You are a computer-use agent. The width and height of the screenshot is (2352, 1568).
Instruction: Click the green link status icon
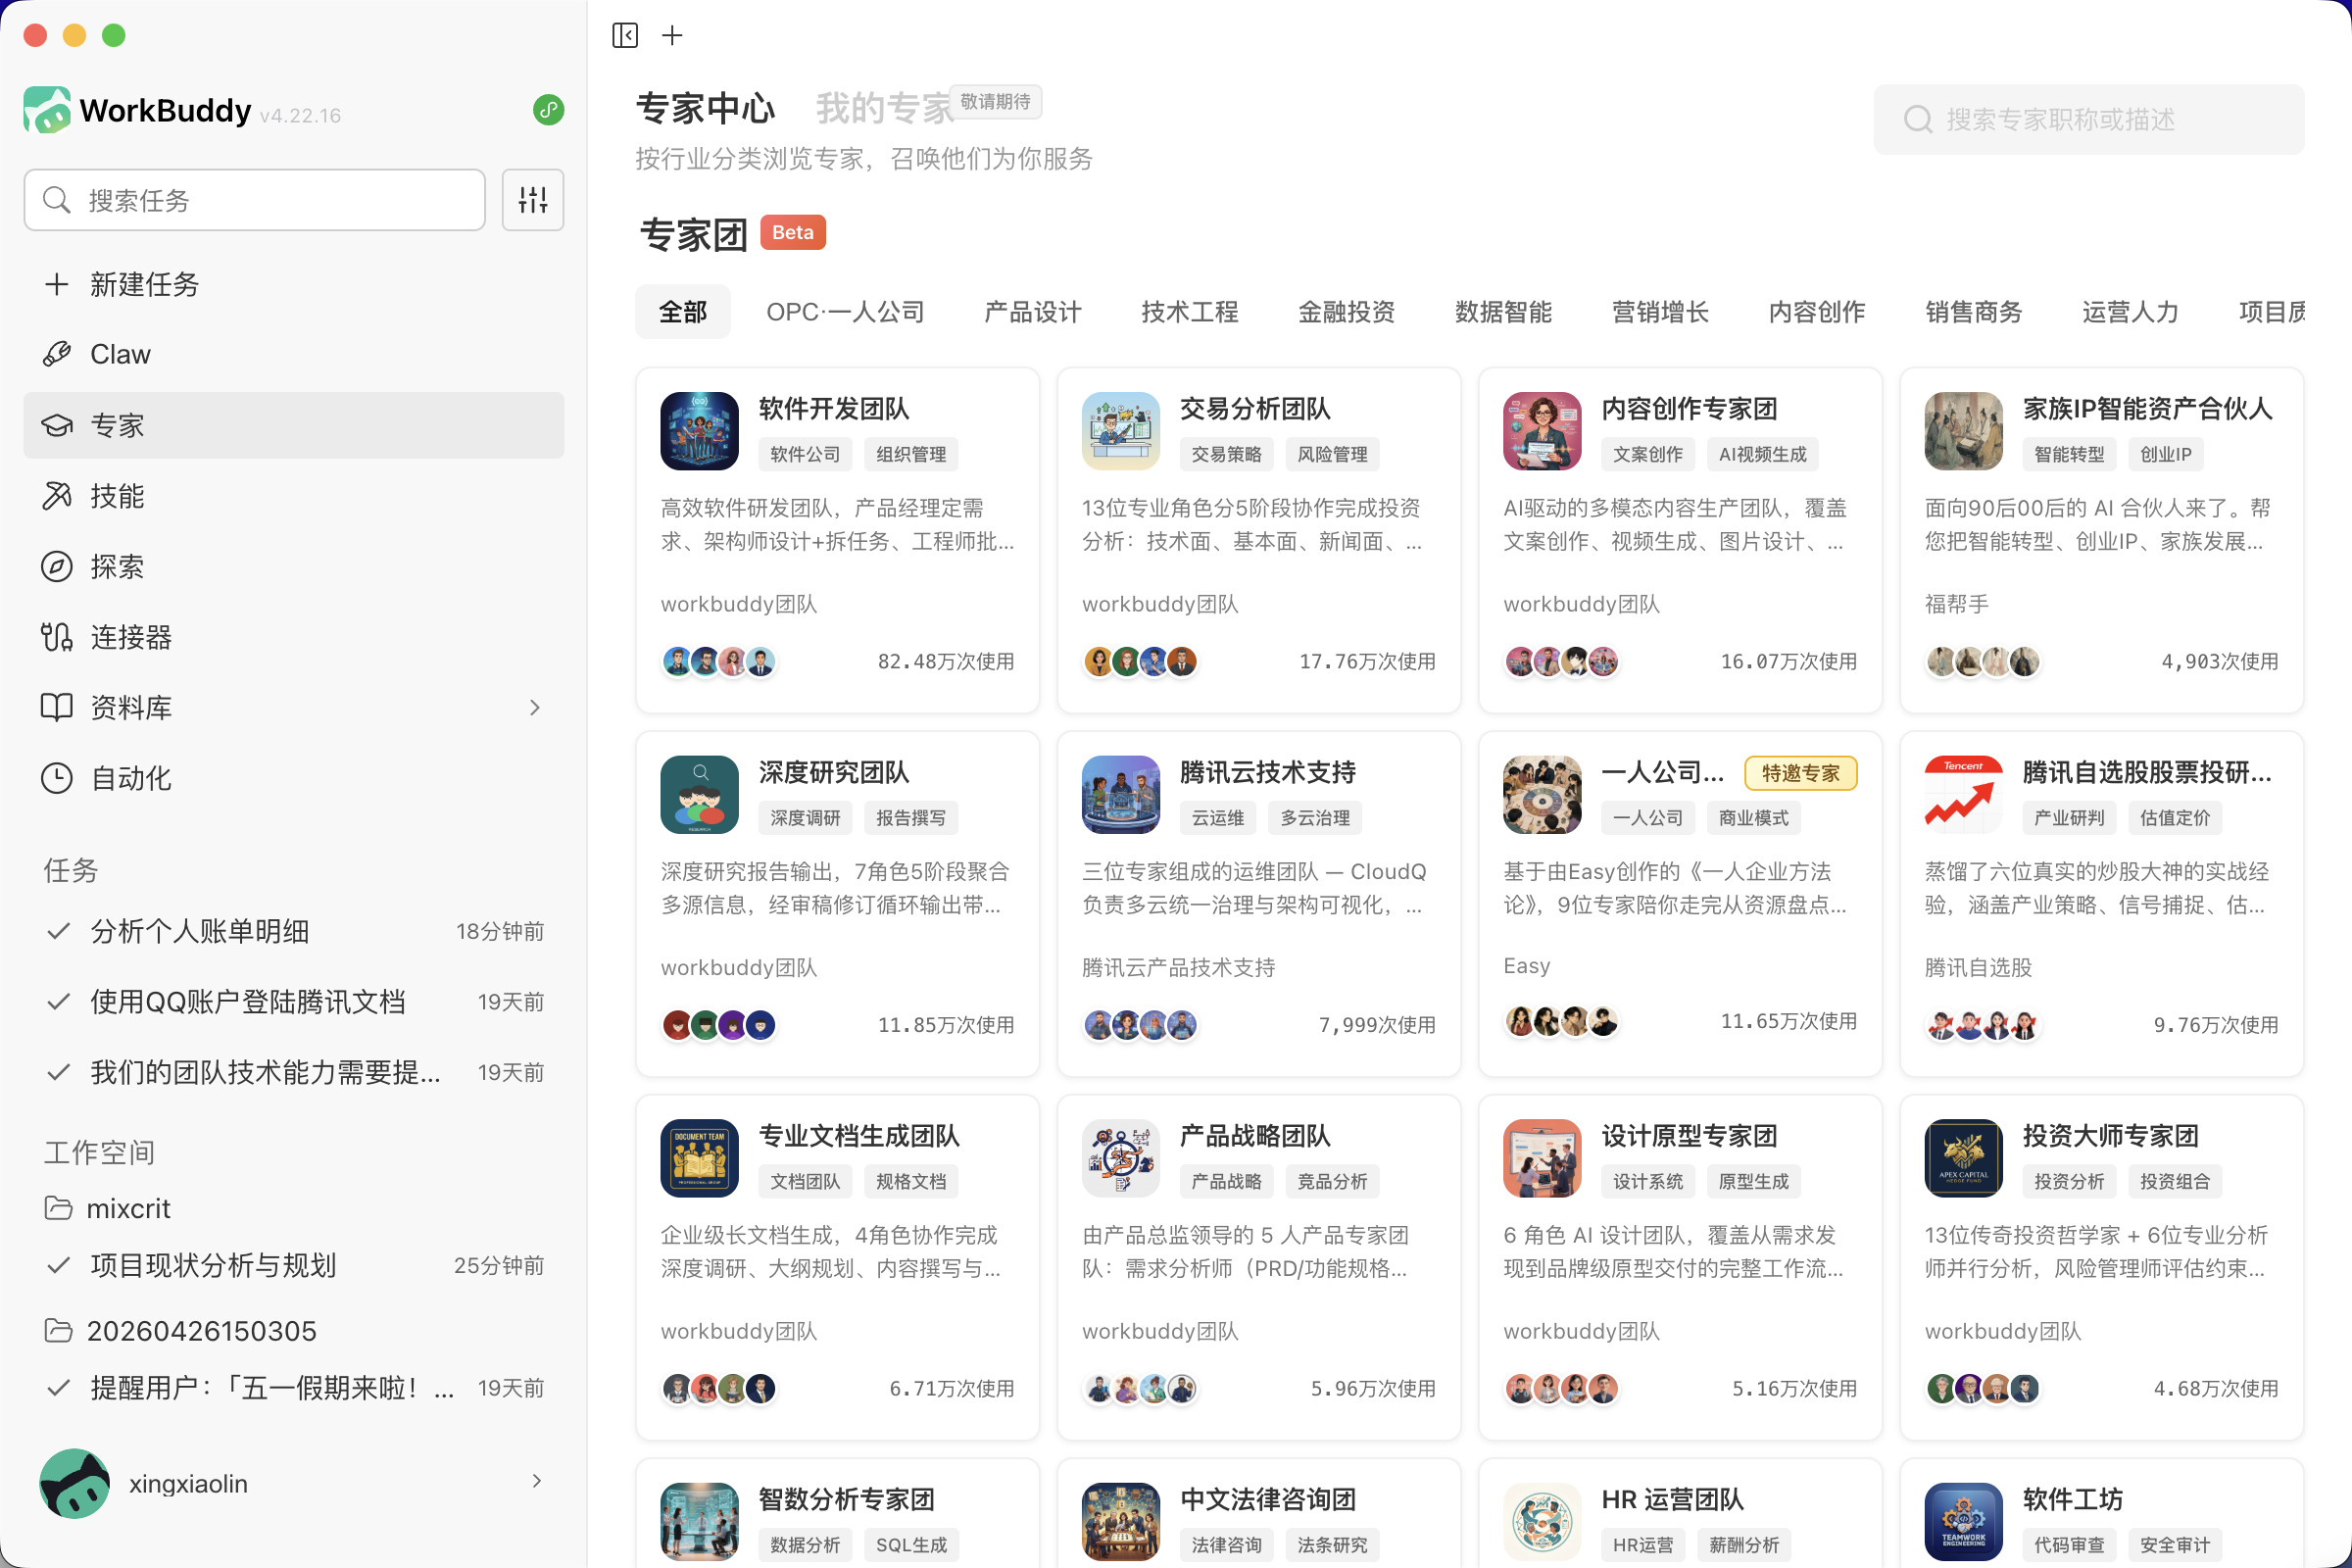click(548, 110)
